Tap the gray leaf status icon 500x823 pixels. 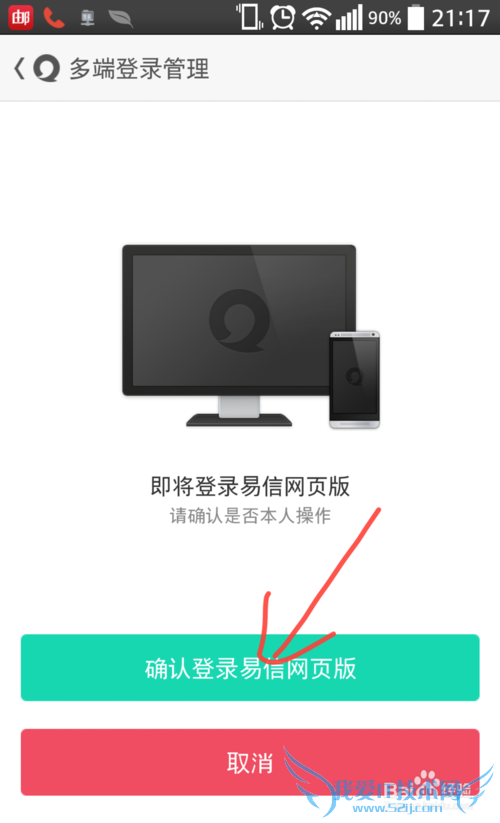click(x=120, y=18)
